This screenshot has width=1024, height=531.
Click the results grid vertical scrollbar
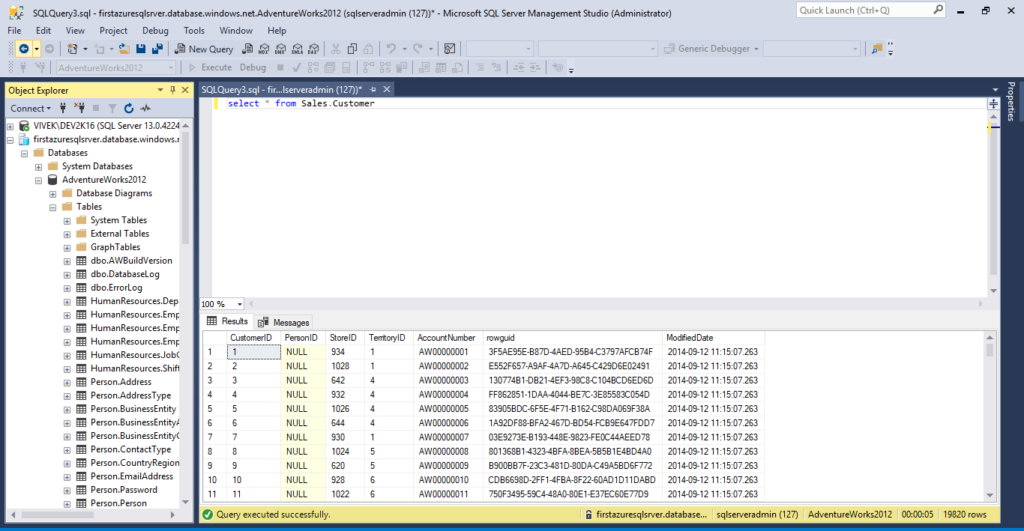click(x=990, y=417)
